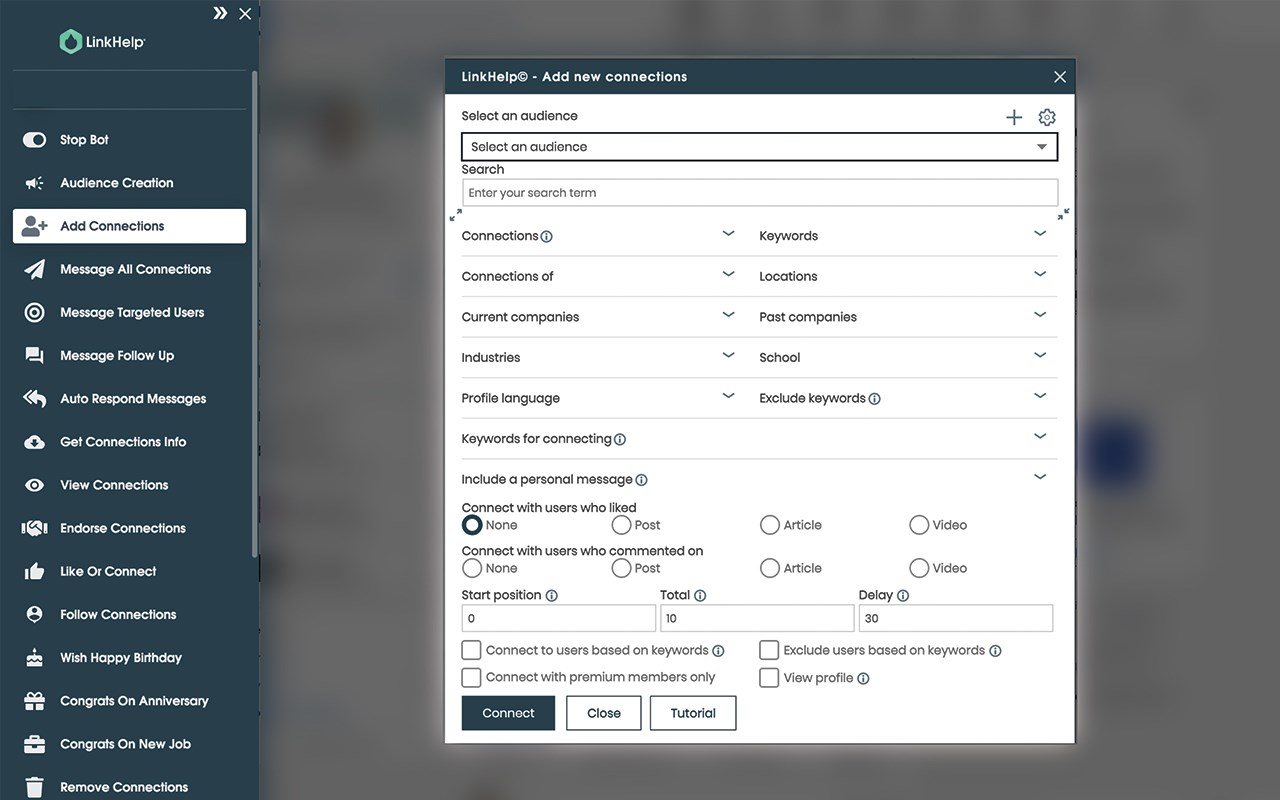Click the Message All Connections paper-plane icon

34,269
